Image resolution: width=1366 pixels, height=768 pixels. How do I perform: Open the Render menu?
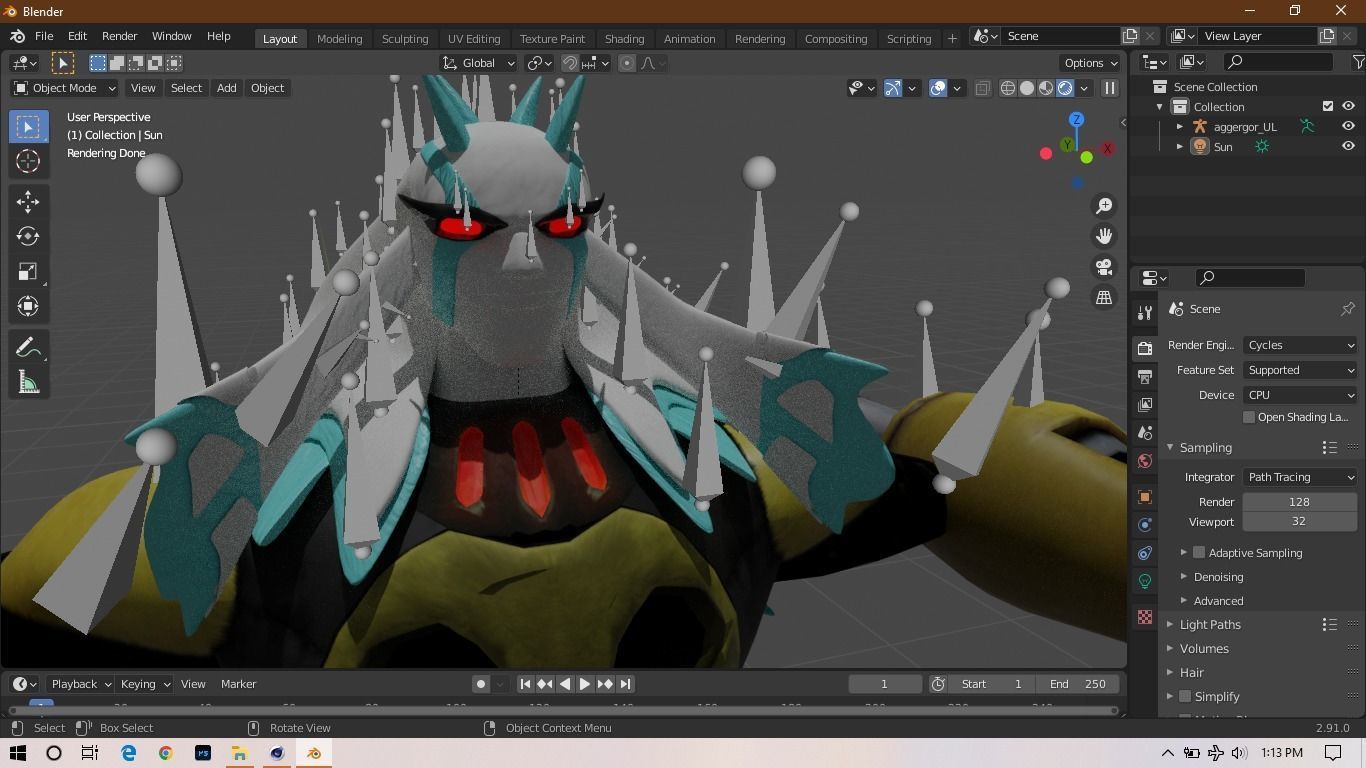click(119, 36)
